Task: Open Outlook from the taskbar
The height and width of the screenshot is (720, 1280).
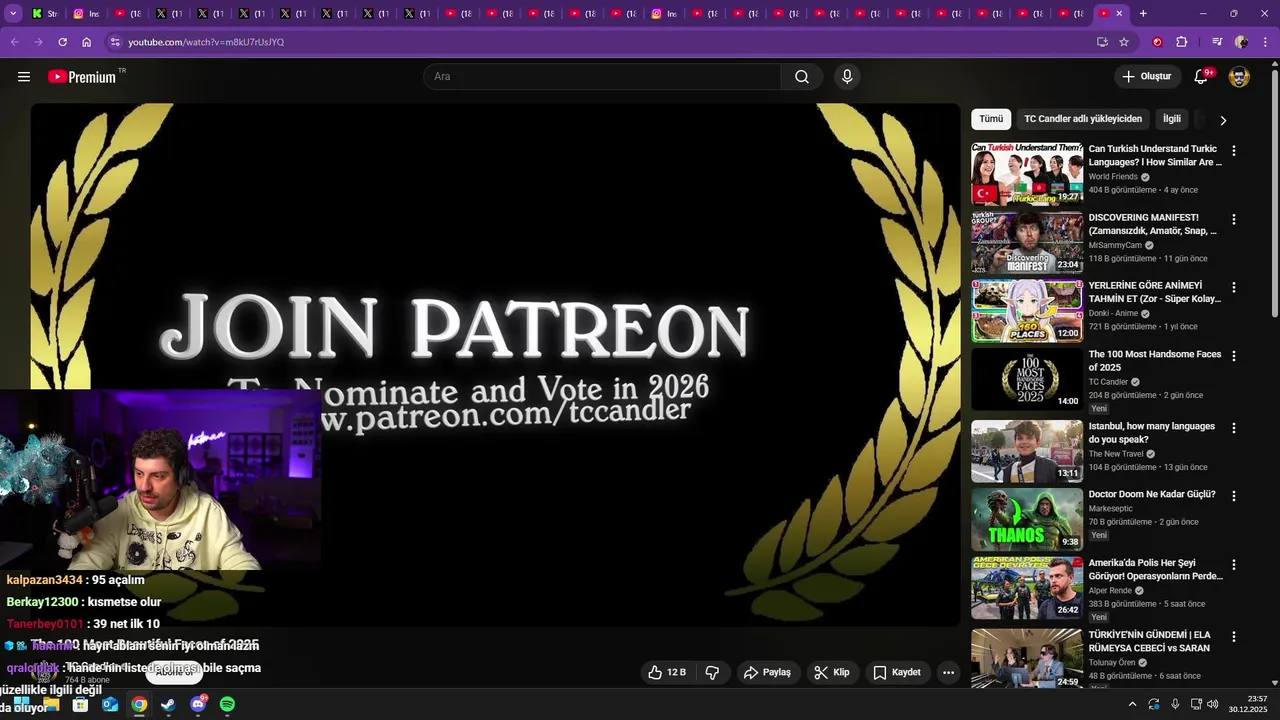Action: 110,704
